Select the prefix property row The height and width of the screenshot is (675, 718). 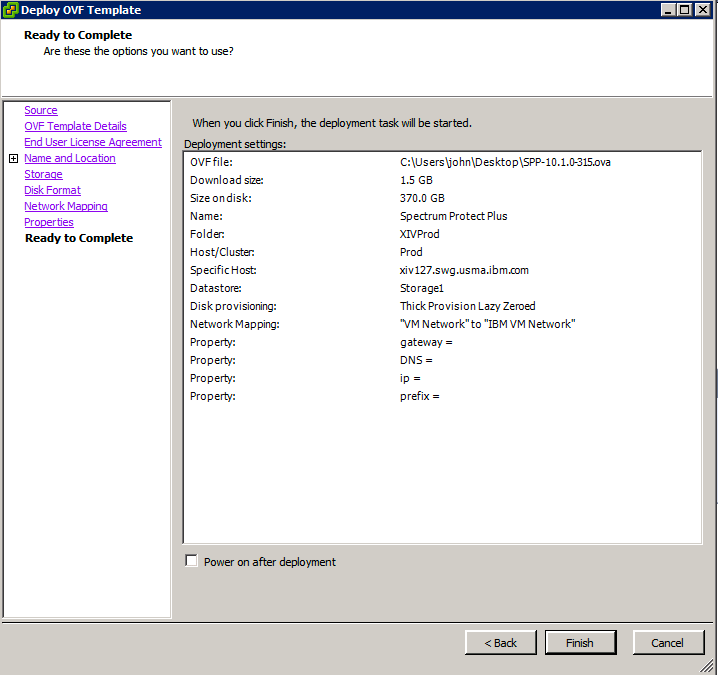point(442,396)
